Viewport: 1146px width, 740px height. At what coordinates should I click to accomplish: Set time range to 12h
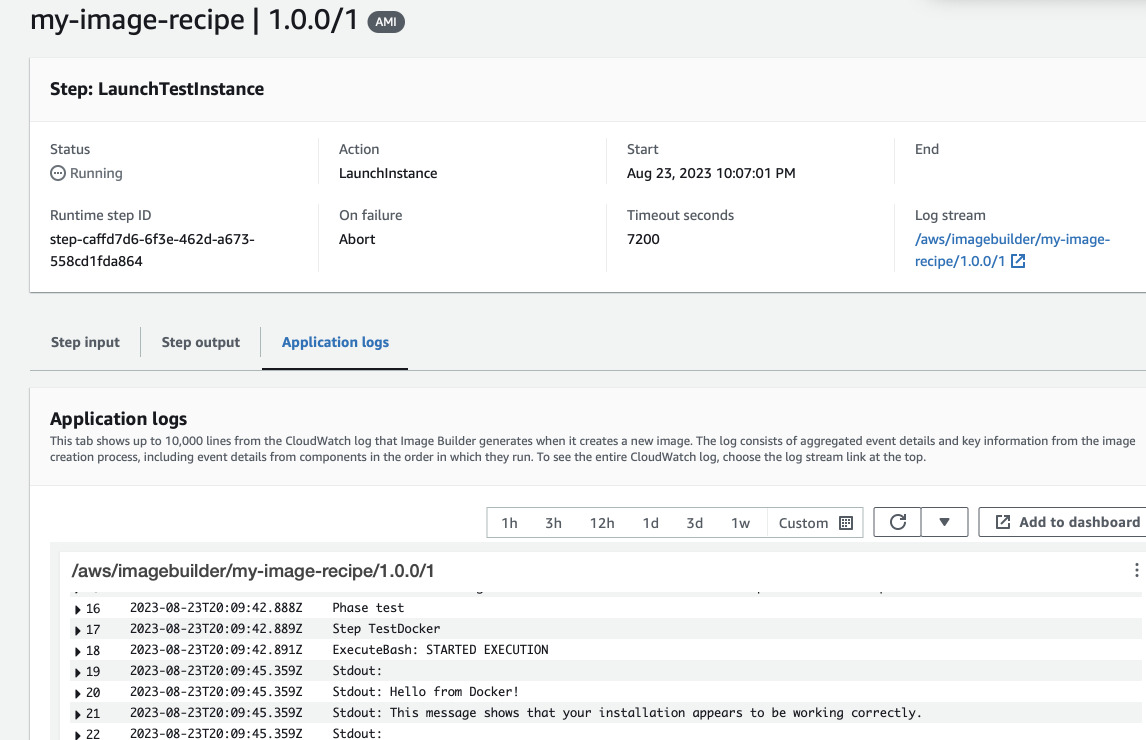(x=602, y=523)
